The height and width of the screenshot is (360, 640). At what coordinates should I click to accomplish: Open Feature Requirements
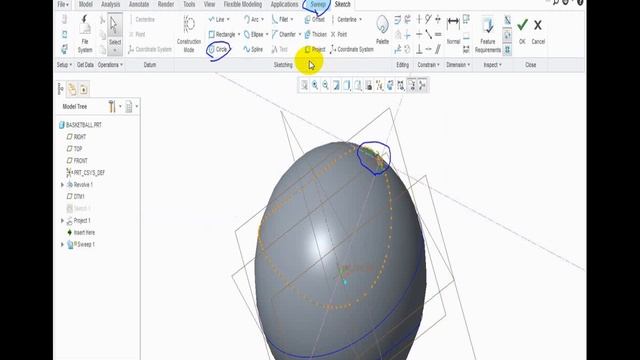click(x=488, y=34)
